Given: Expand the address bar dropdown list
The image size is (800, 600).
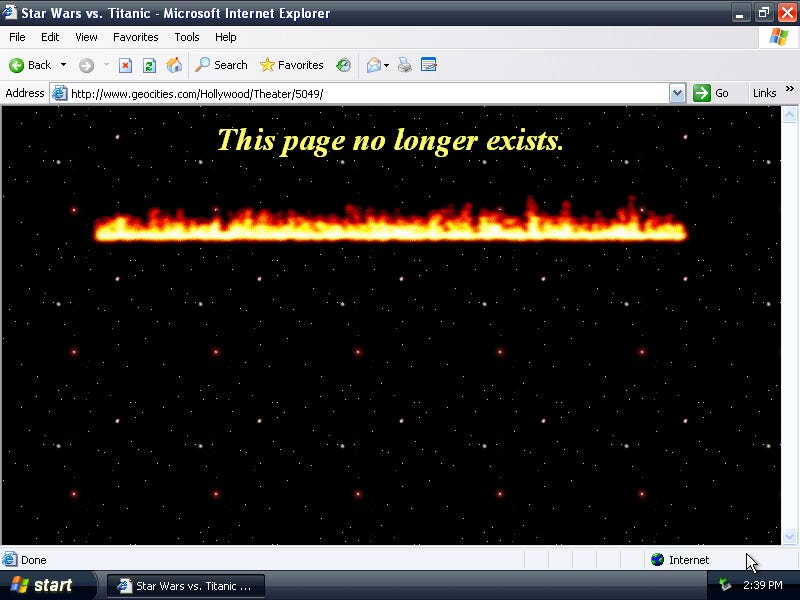Looking at the screenshot, I should tap(677, 94).
